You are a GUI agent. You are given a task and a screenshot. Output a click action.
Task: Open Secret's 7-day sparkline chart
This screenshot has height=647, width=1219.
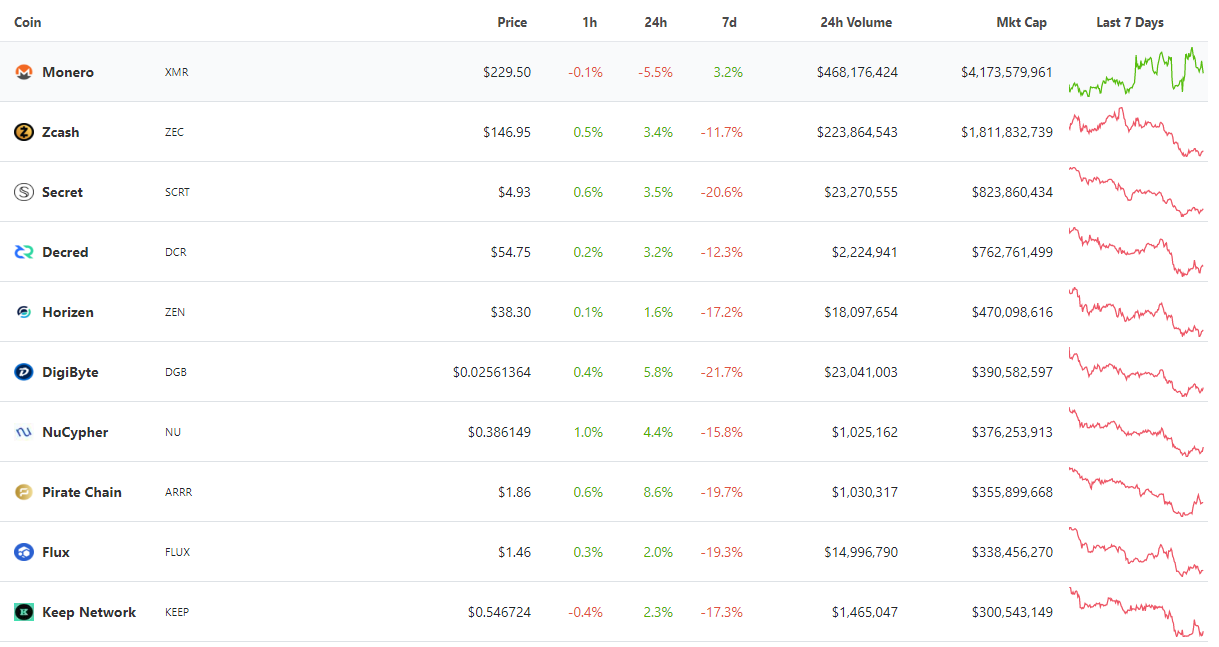pyautogui.click(x=1136, y=192)
